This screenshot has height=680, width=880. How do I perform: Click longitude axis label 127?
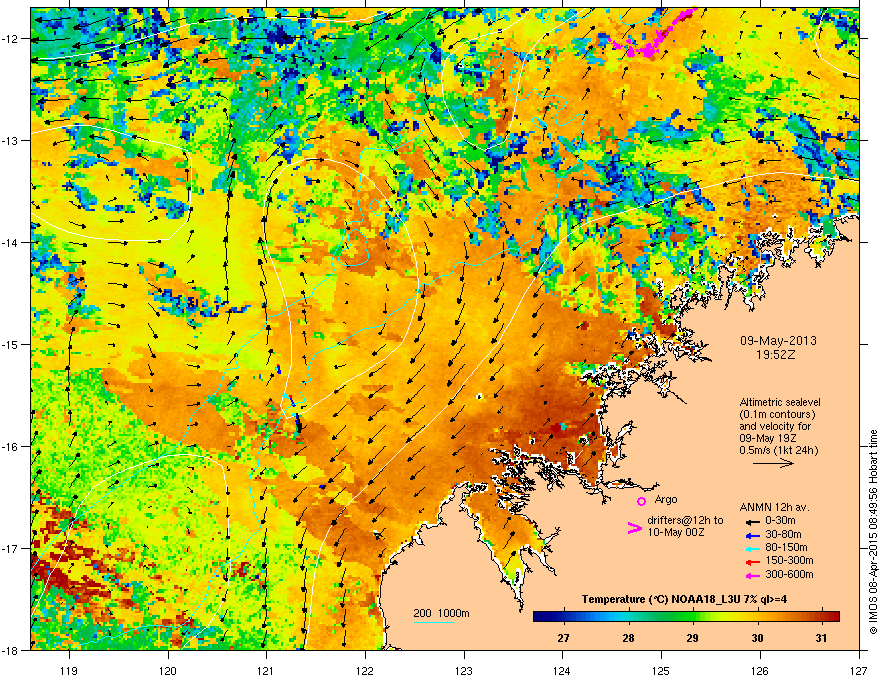click(x=859, y=670)
